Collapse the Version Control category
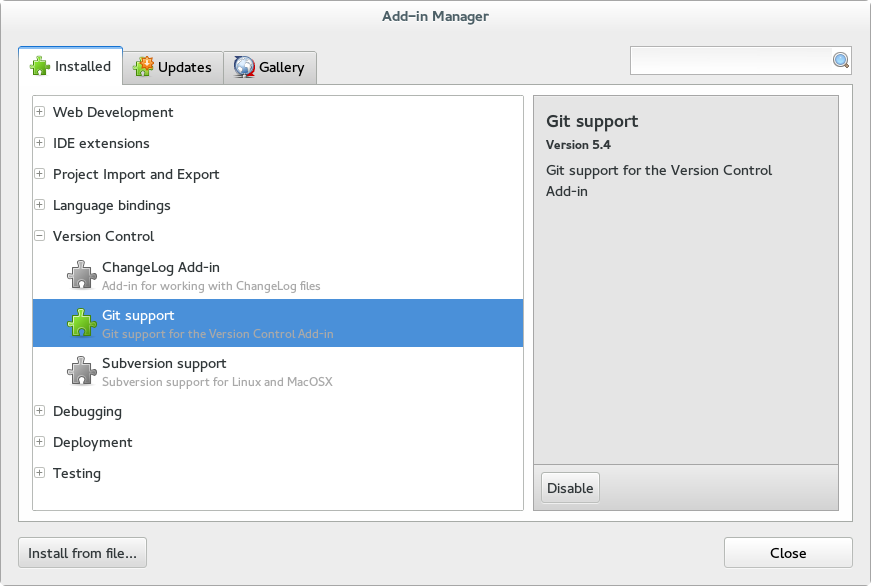871x586 pixels. tap(39, 236)
